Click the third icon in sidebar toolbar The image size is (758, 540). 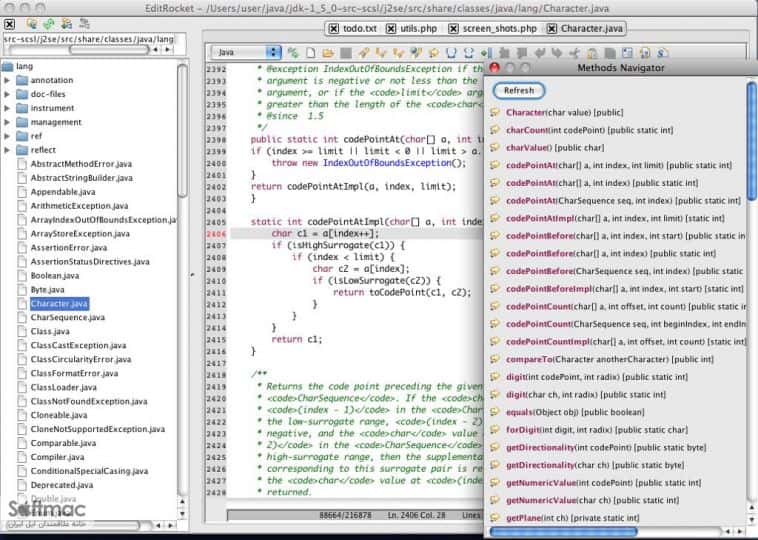click(x=66, y=23)
